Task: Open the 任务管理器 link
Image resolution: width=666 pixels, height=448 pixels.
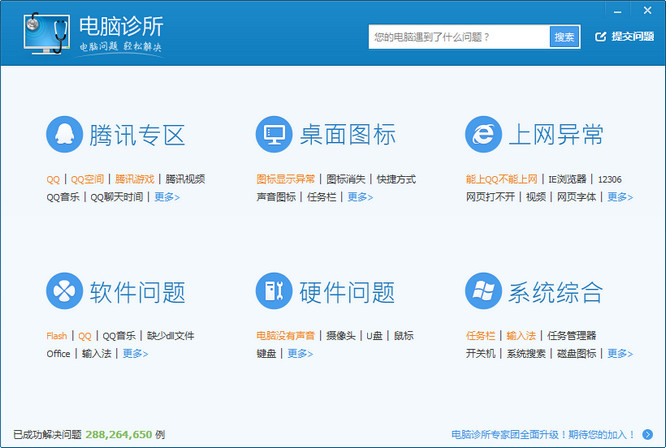Action: (571, 336)
